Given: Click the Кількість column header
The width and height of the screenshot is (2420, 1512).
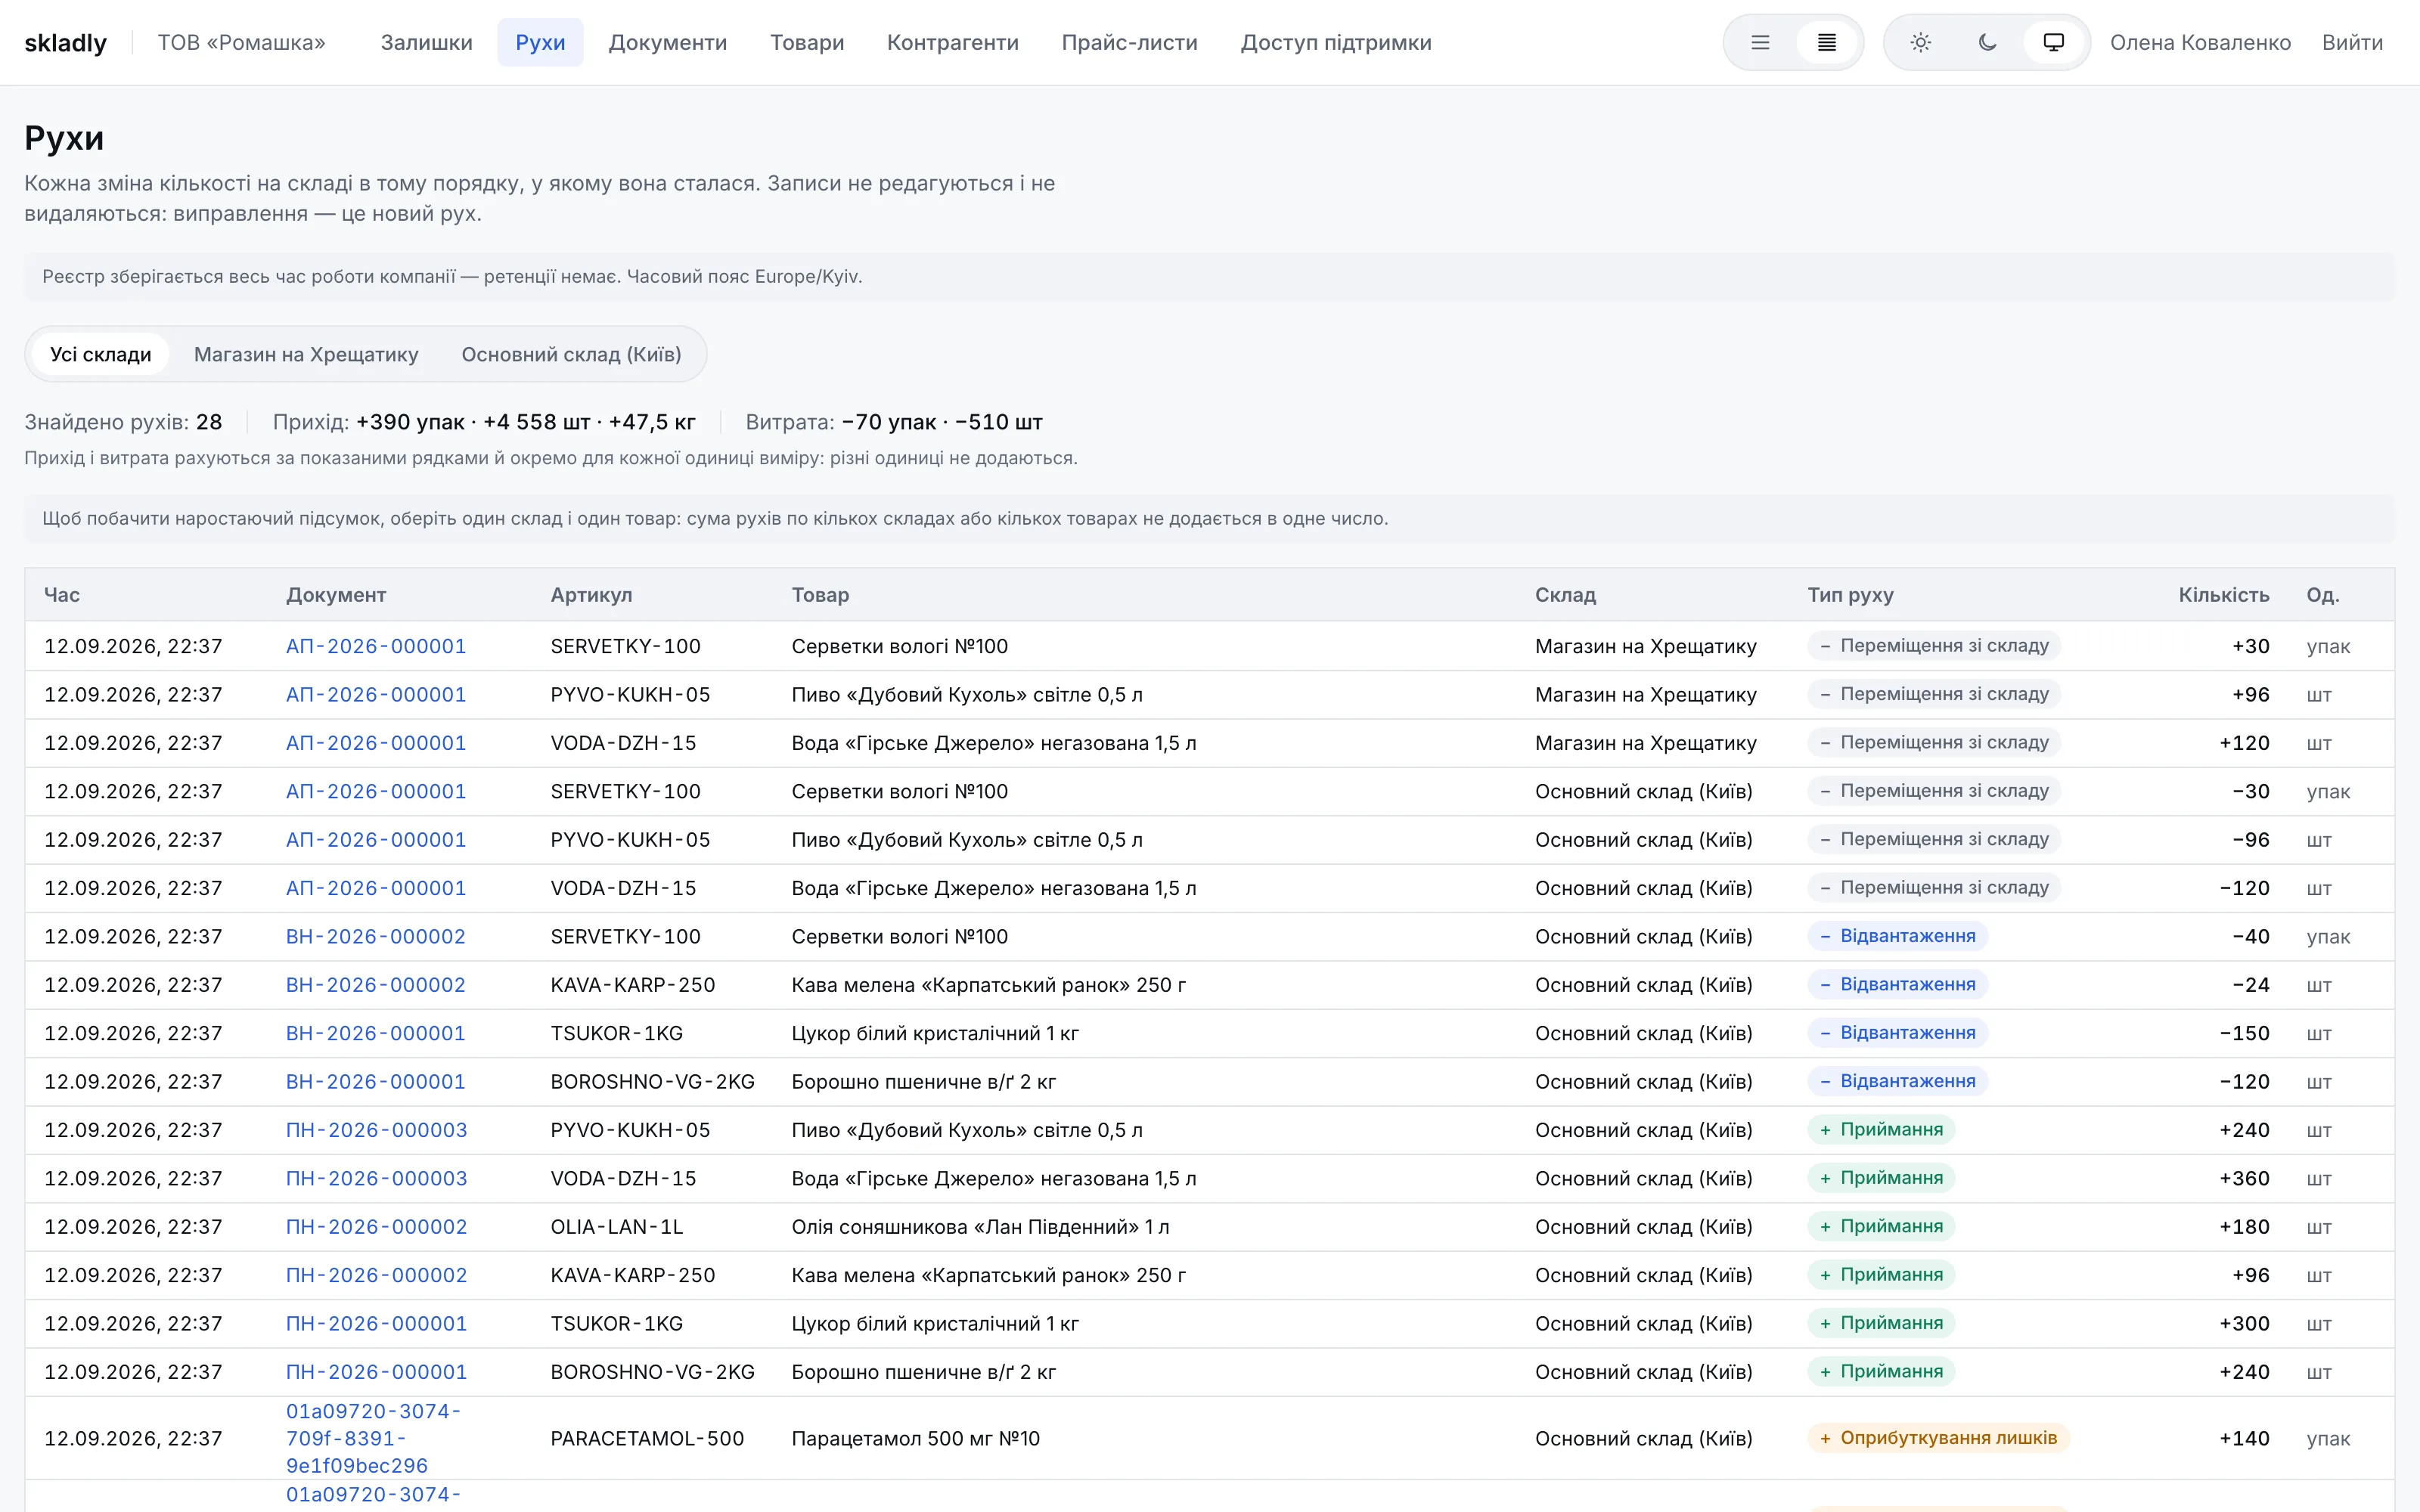Looking at the screenshot, I should [2223, 595].
